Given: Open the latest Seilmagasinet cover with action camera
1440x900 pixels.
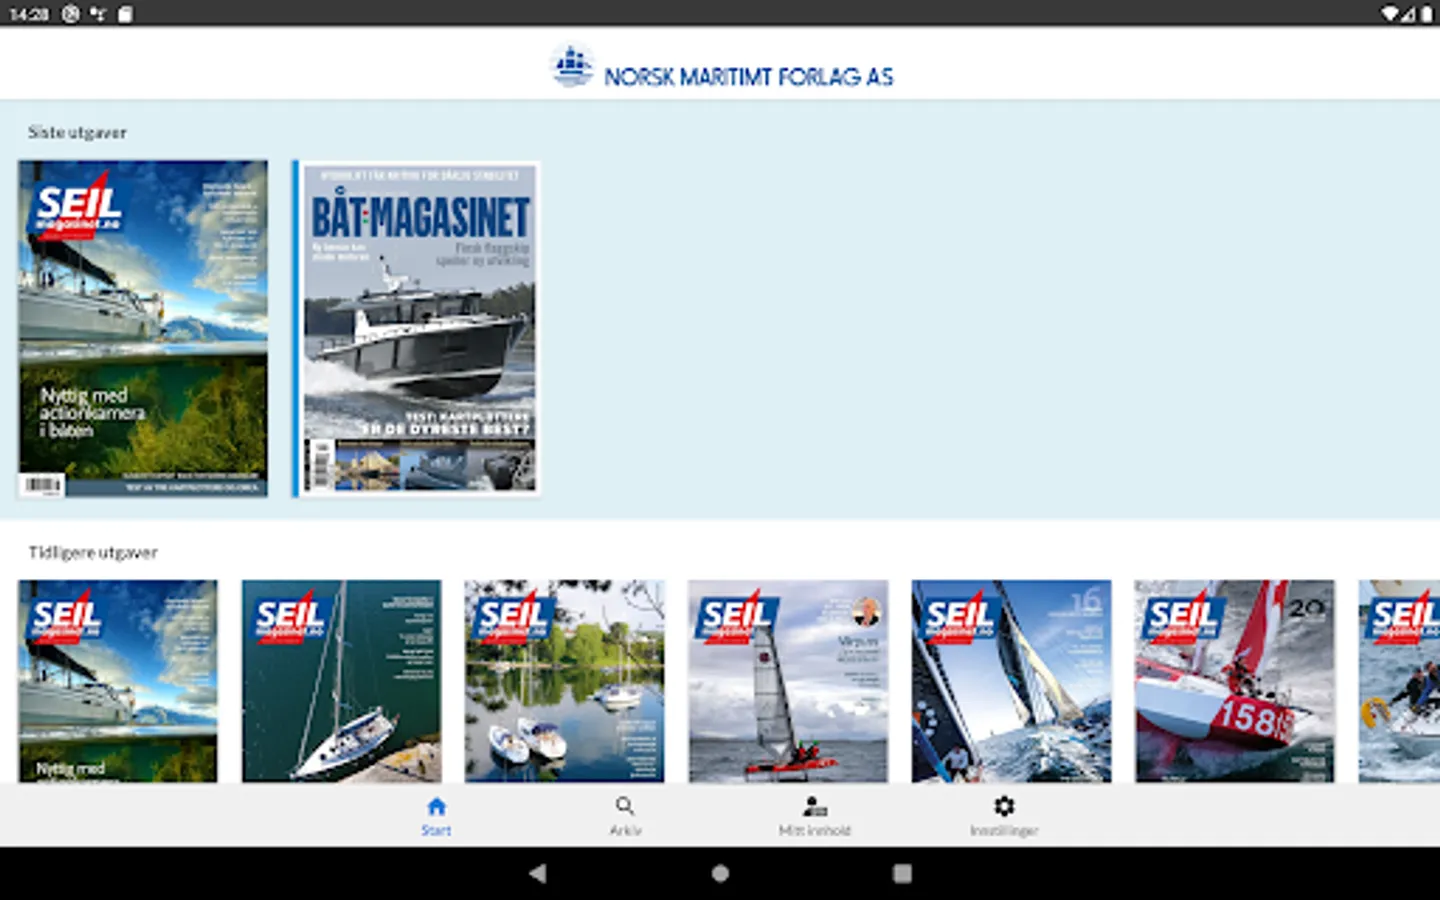Looking at the screenshot, I should [x=143, y=328].
